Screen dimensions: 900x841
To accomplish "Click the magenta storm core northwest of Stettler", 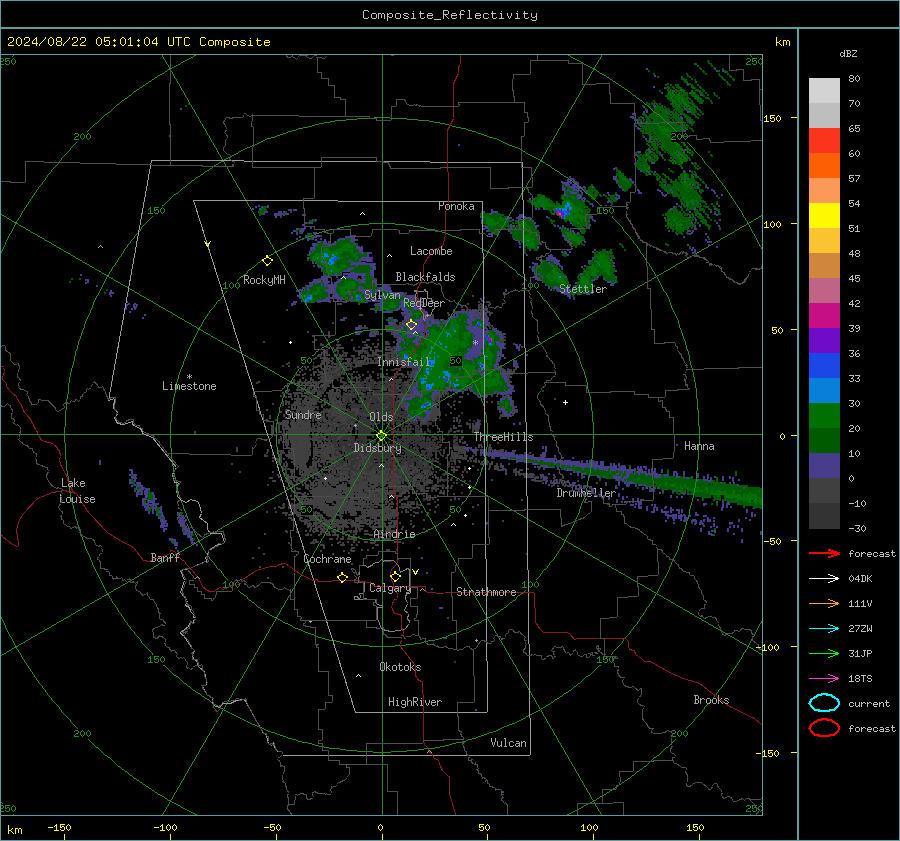I will coord(559,212).
